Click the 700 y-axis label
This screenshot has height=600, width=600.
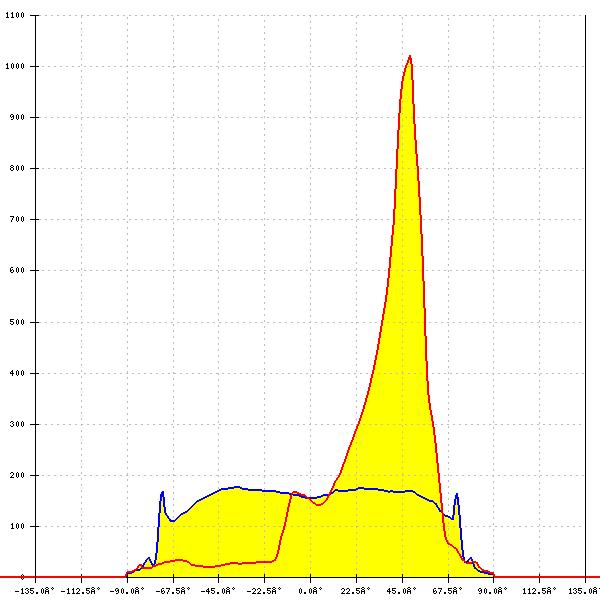(x=17, y=219)
